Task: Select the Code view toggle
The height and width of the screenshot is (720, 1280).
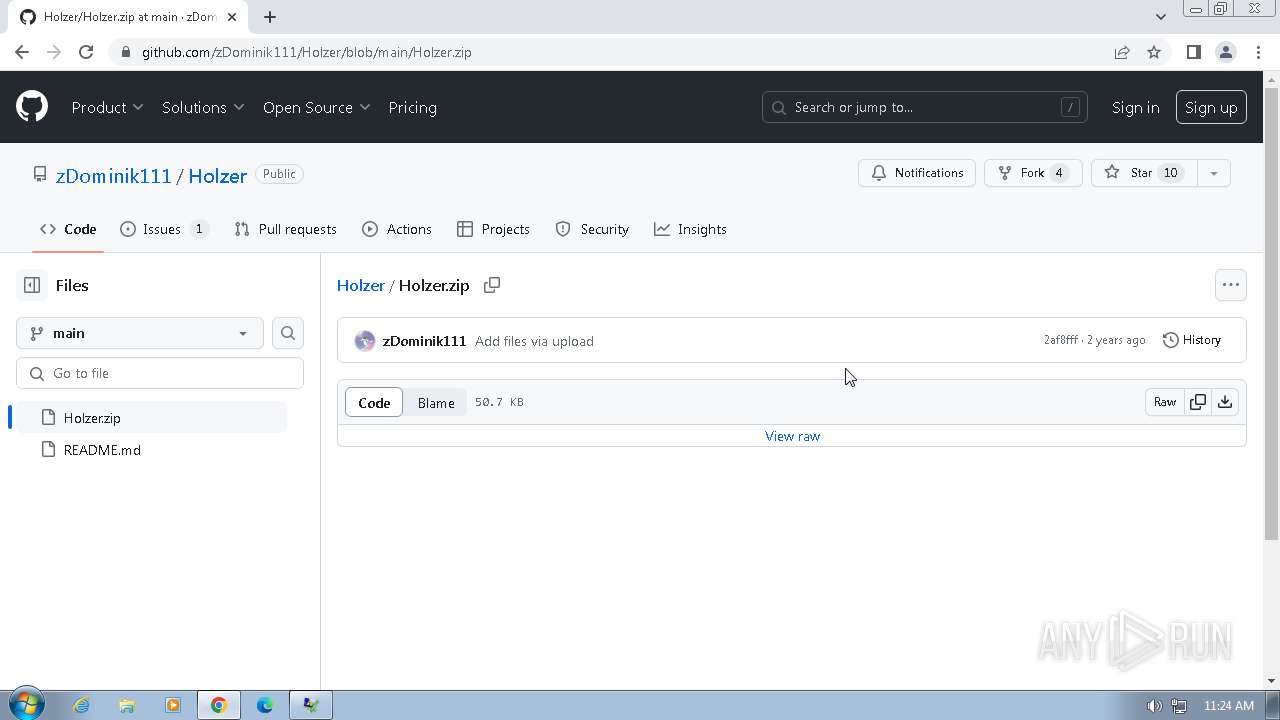Action: 374,402
